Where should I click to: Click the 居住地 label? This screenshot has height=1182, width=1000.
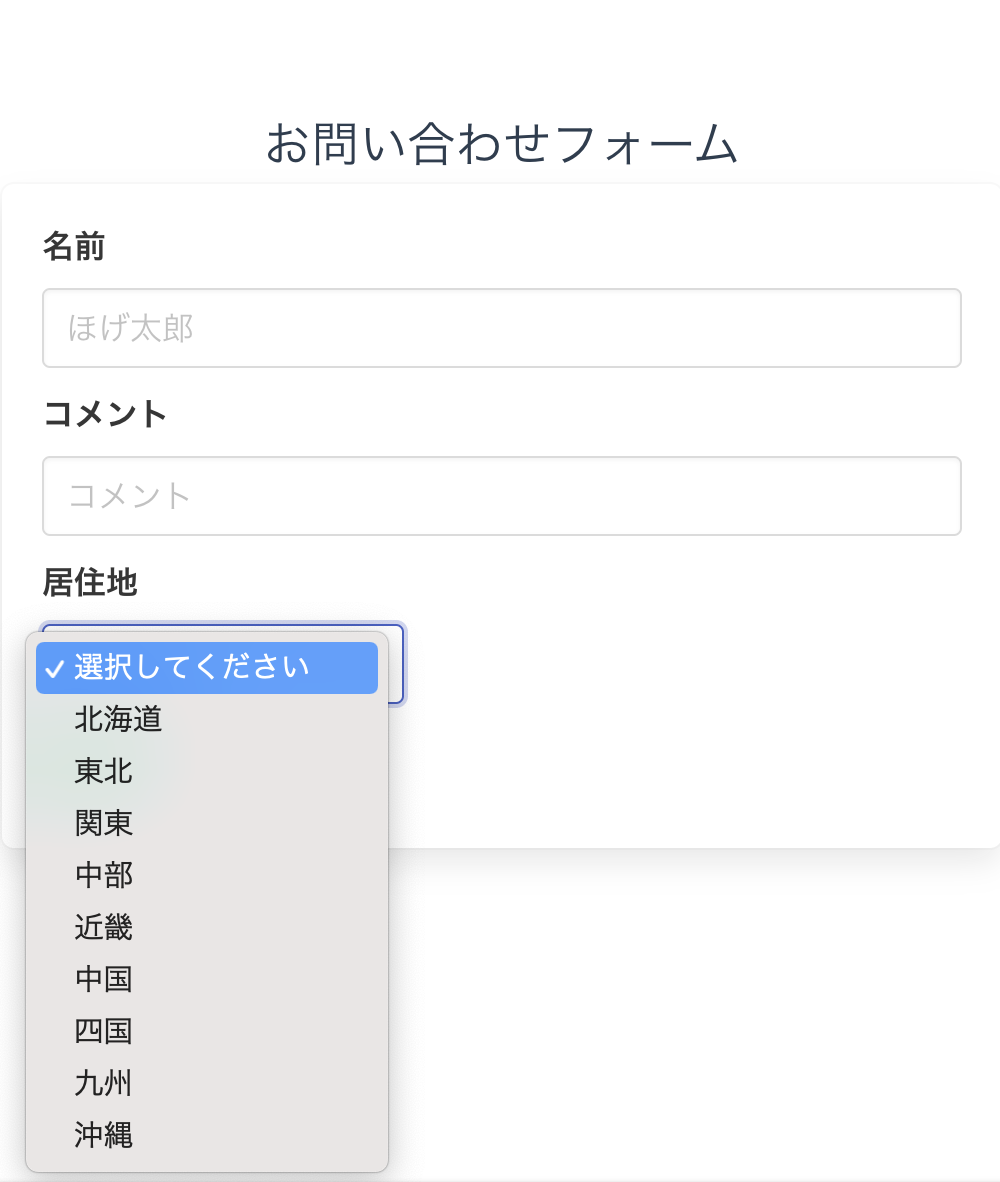90,582
